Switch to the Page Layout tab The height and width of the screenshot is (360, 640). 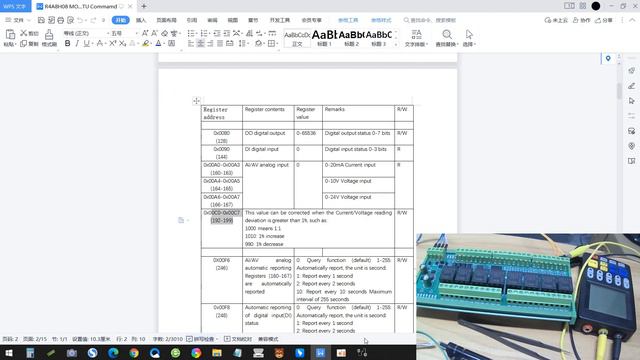pyautogui.click(x=167, y=20)
